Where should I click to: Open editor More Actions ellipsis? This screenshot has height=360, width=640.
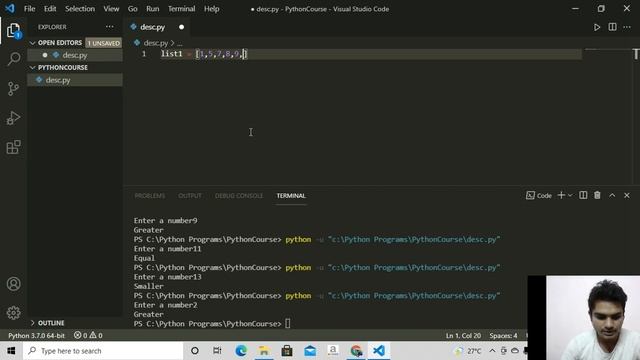(627, 27)
